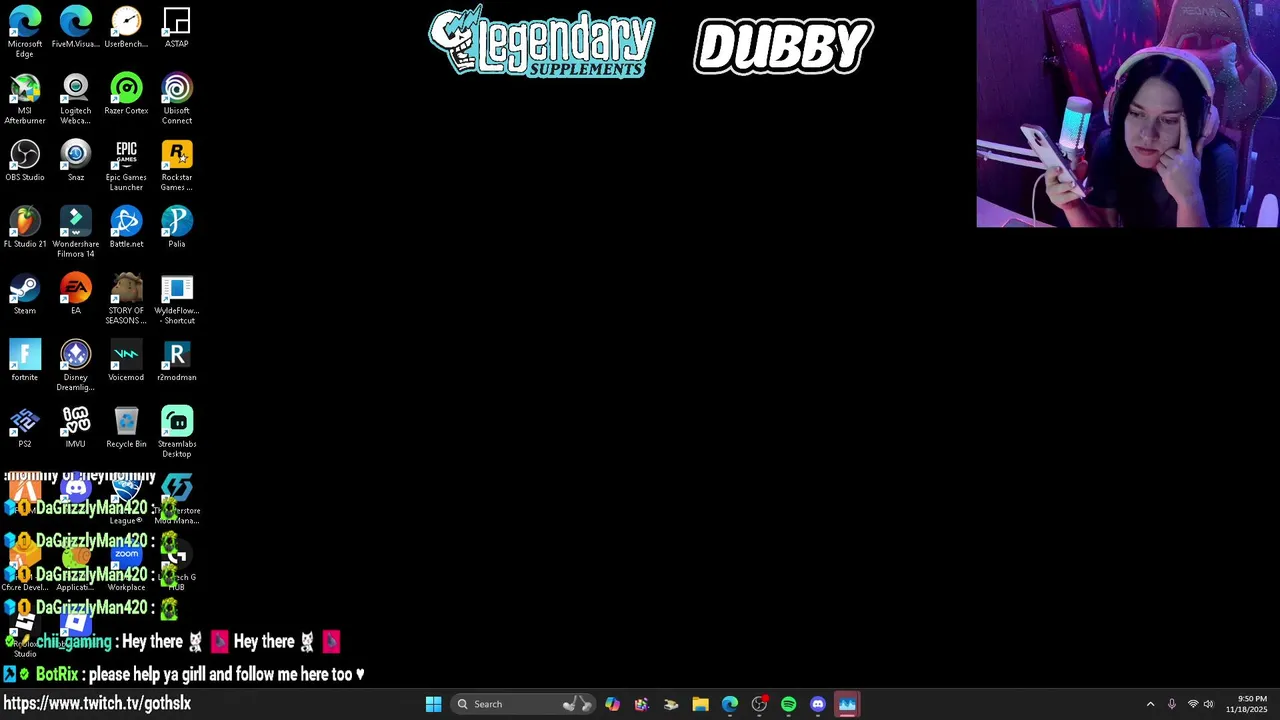Open the volume tray icon

pos(1208,704)
